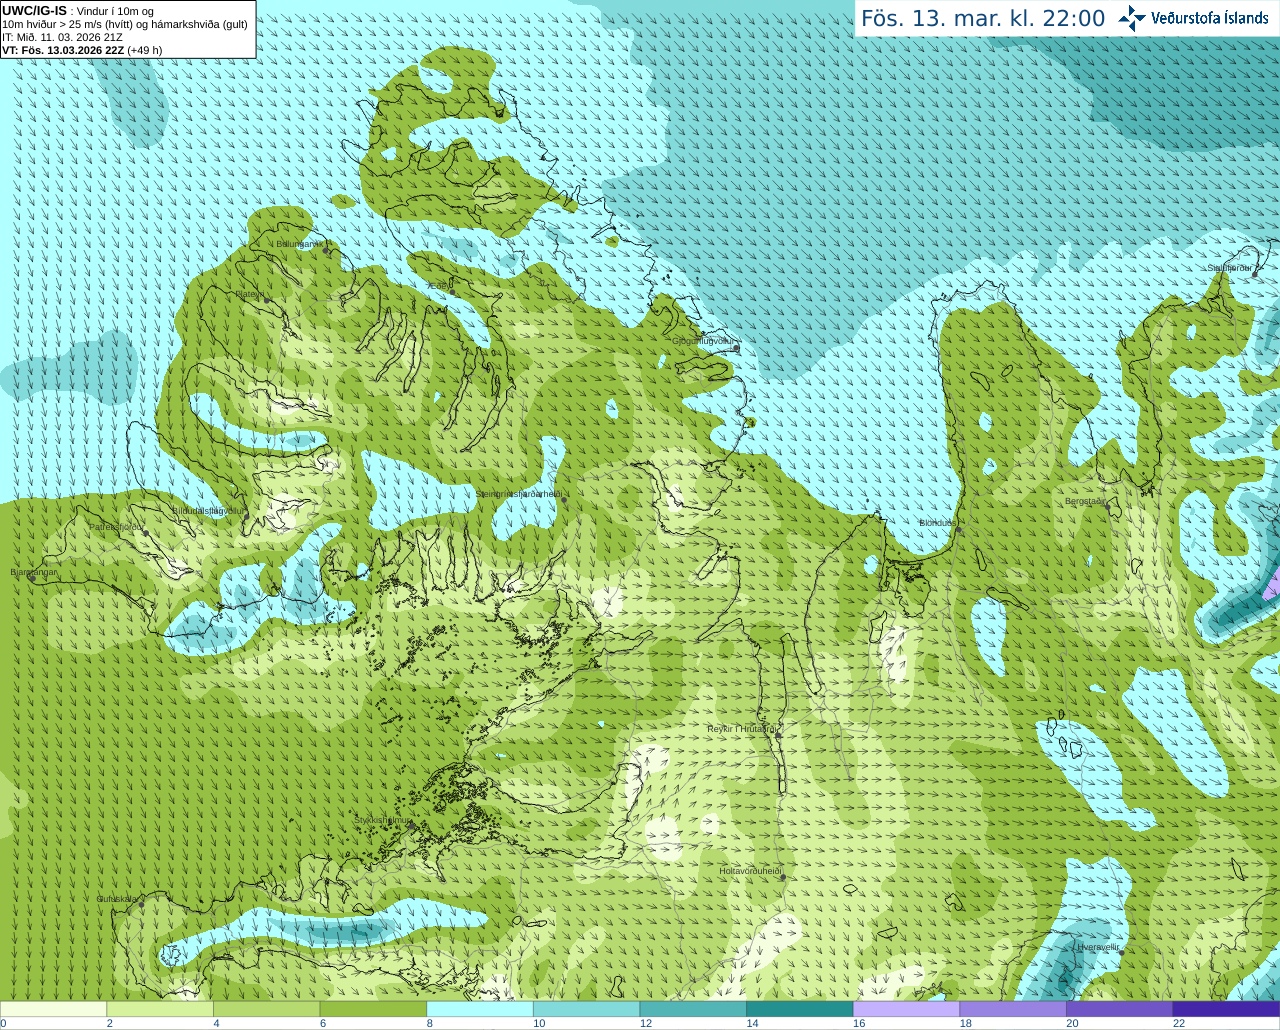
Task: Click the Hveravellir station label
Action: tap(1097, 946)
